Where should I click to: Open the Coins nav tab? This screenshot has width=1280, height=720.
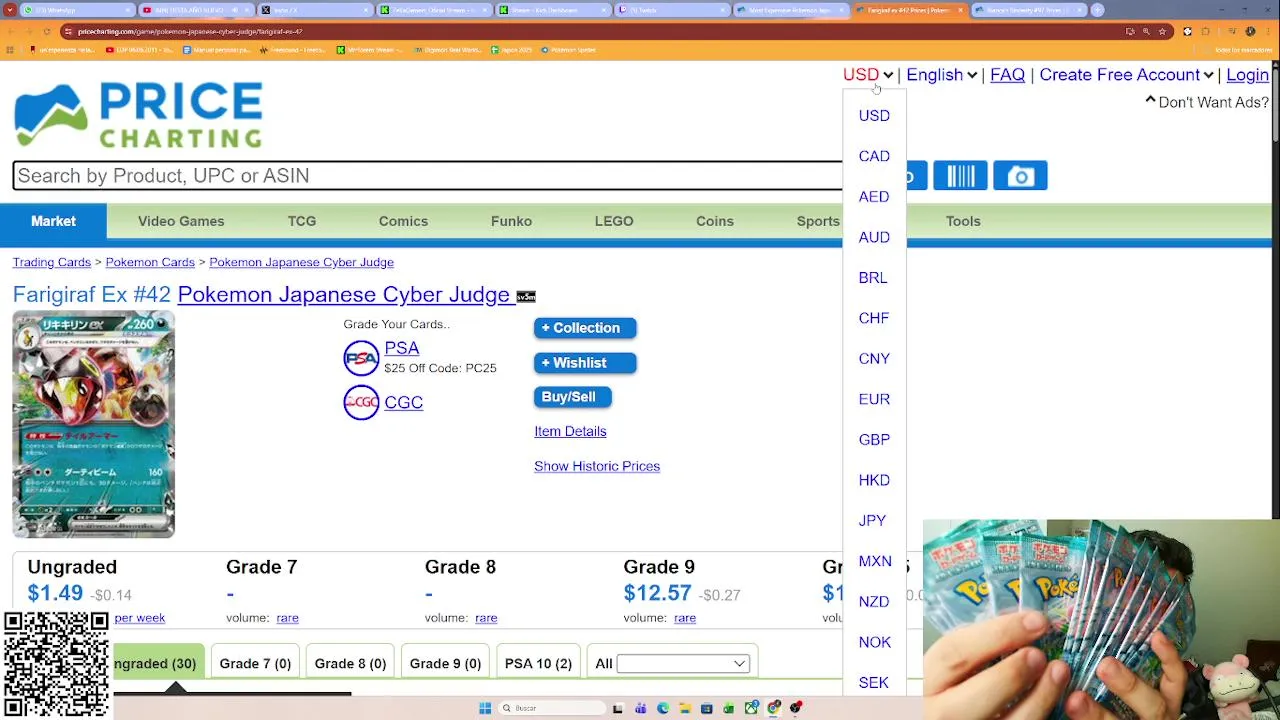point(715,221)
